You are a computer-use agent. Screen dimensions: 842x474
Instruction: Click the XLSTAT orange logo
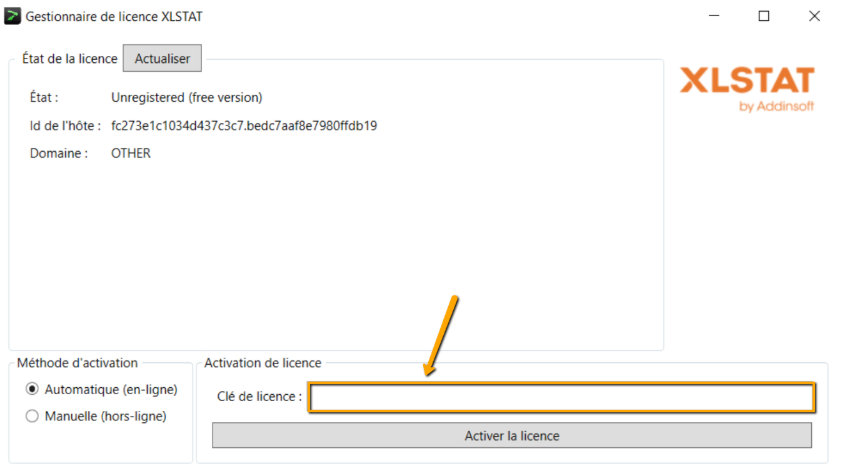747,80
